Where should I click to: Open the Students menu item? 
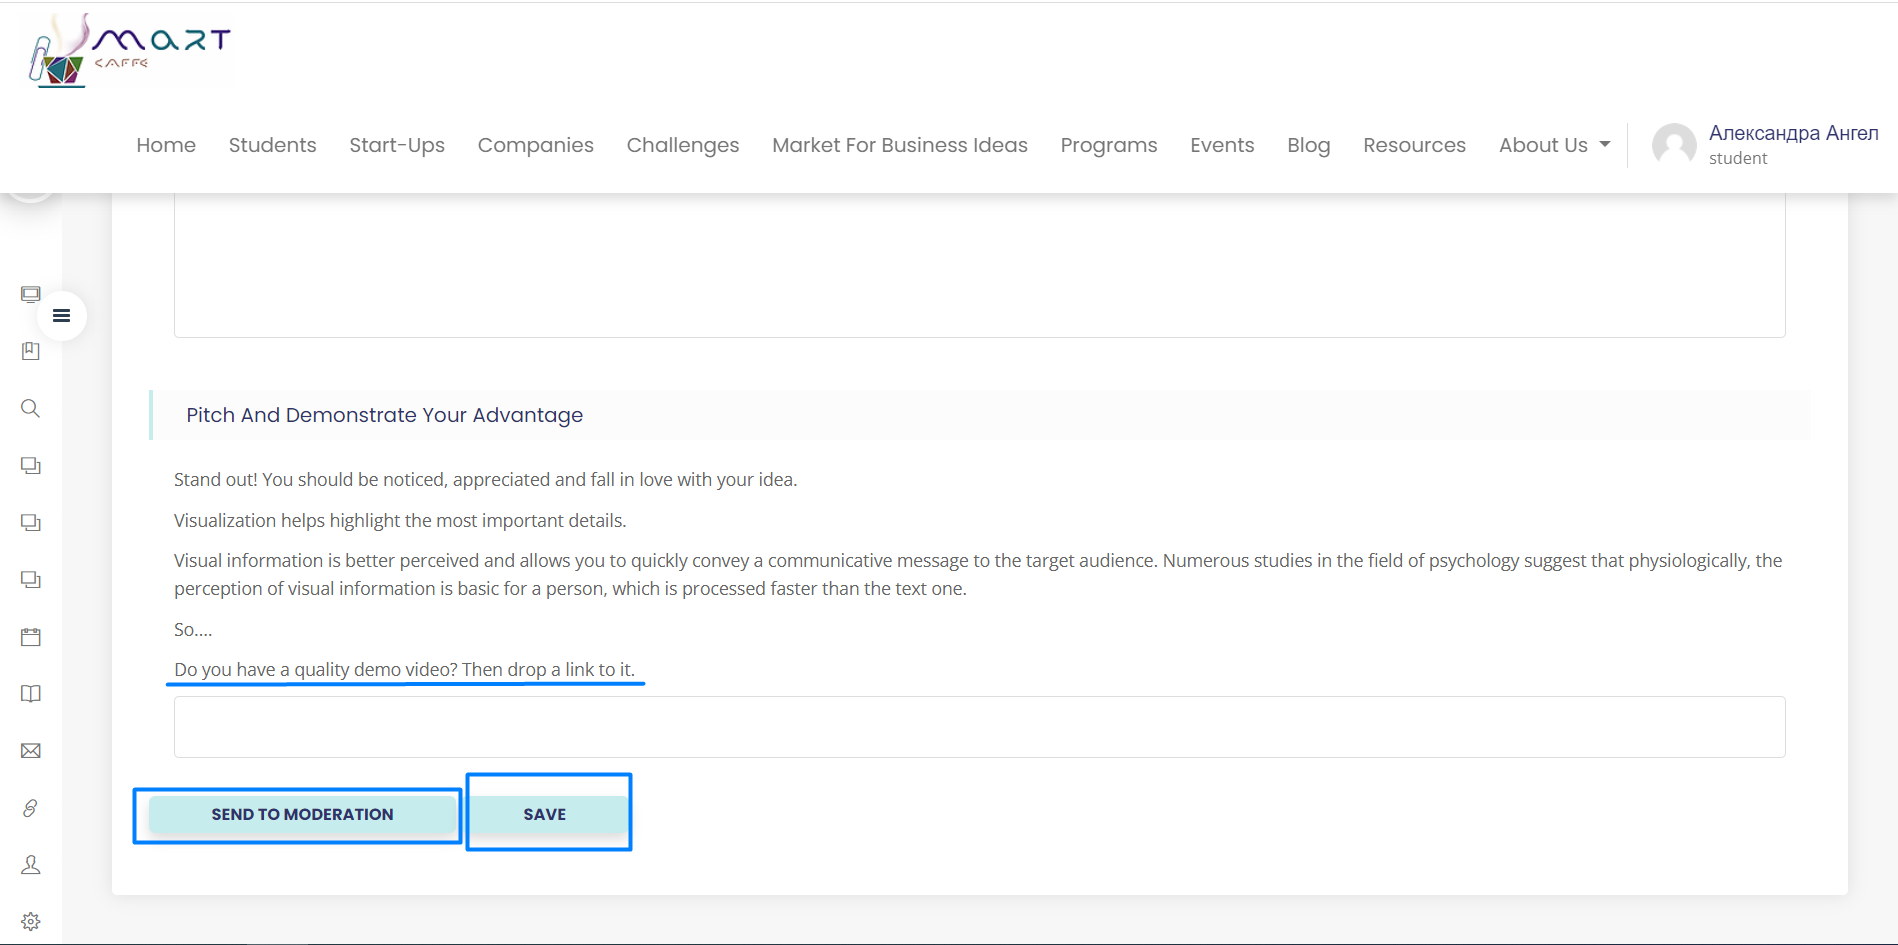point(273,145)
